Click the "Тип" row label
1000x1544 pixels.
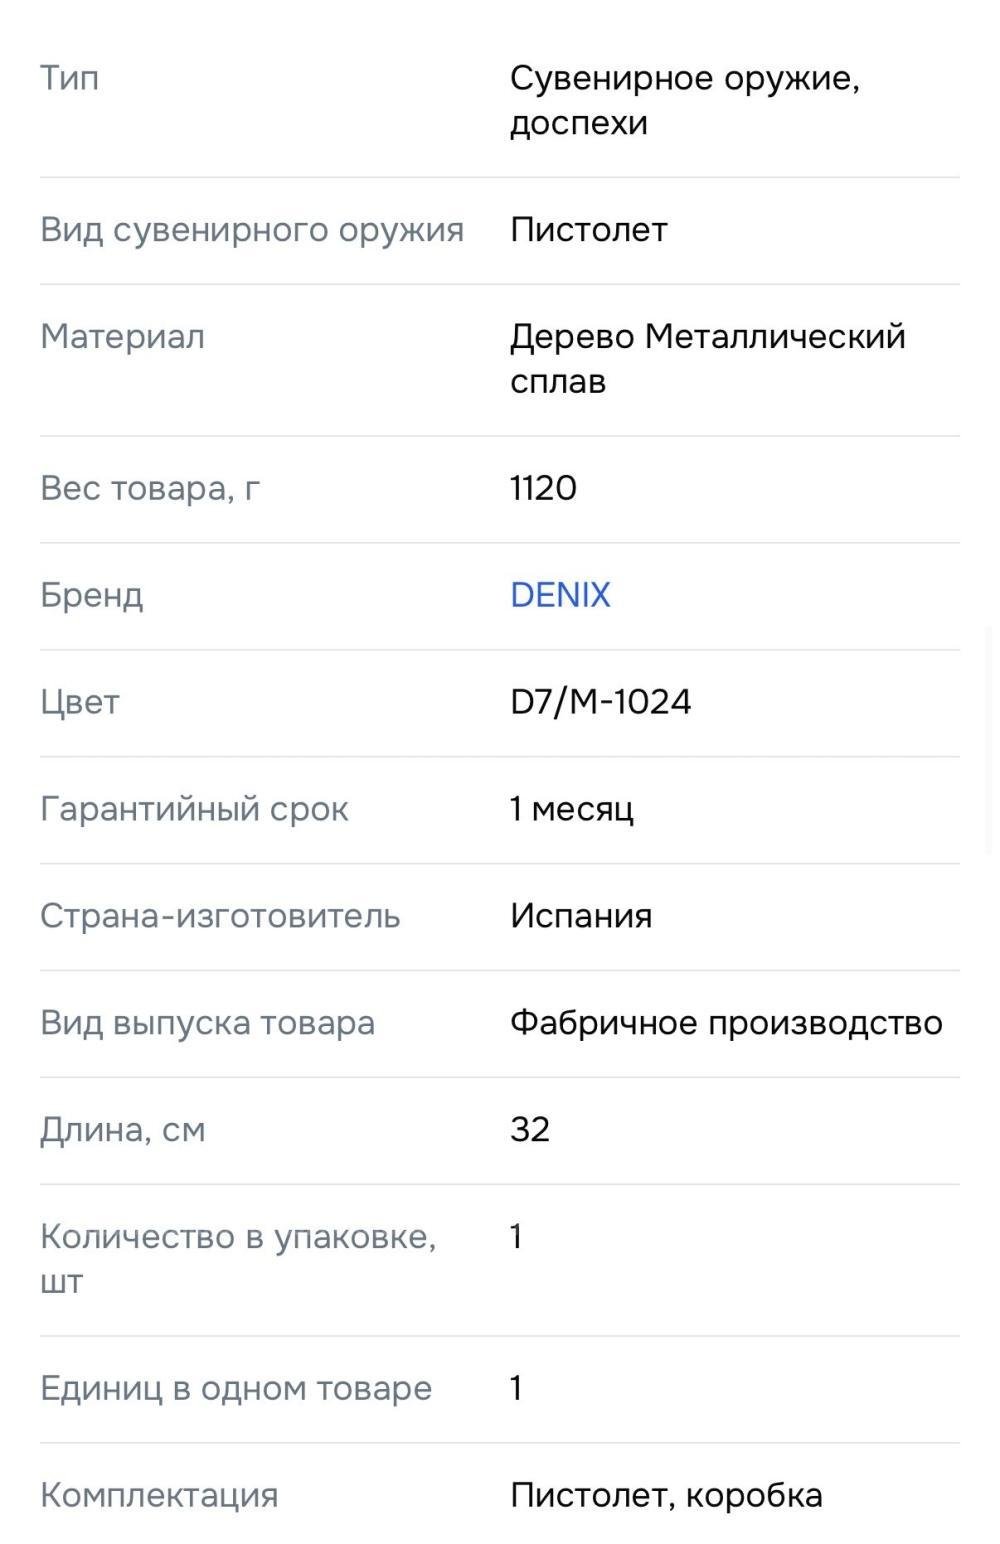pos(70,78)
